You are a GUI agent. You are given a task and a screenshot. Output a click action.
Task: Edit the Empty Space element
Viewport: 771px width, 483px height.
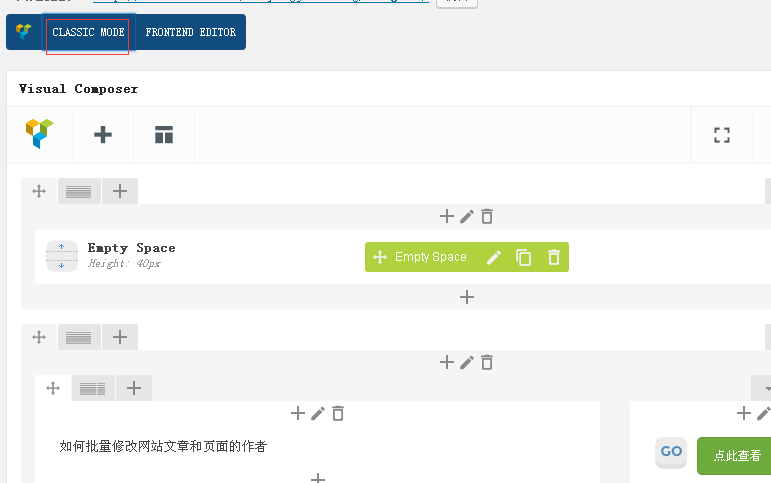494,257
